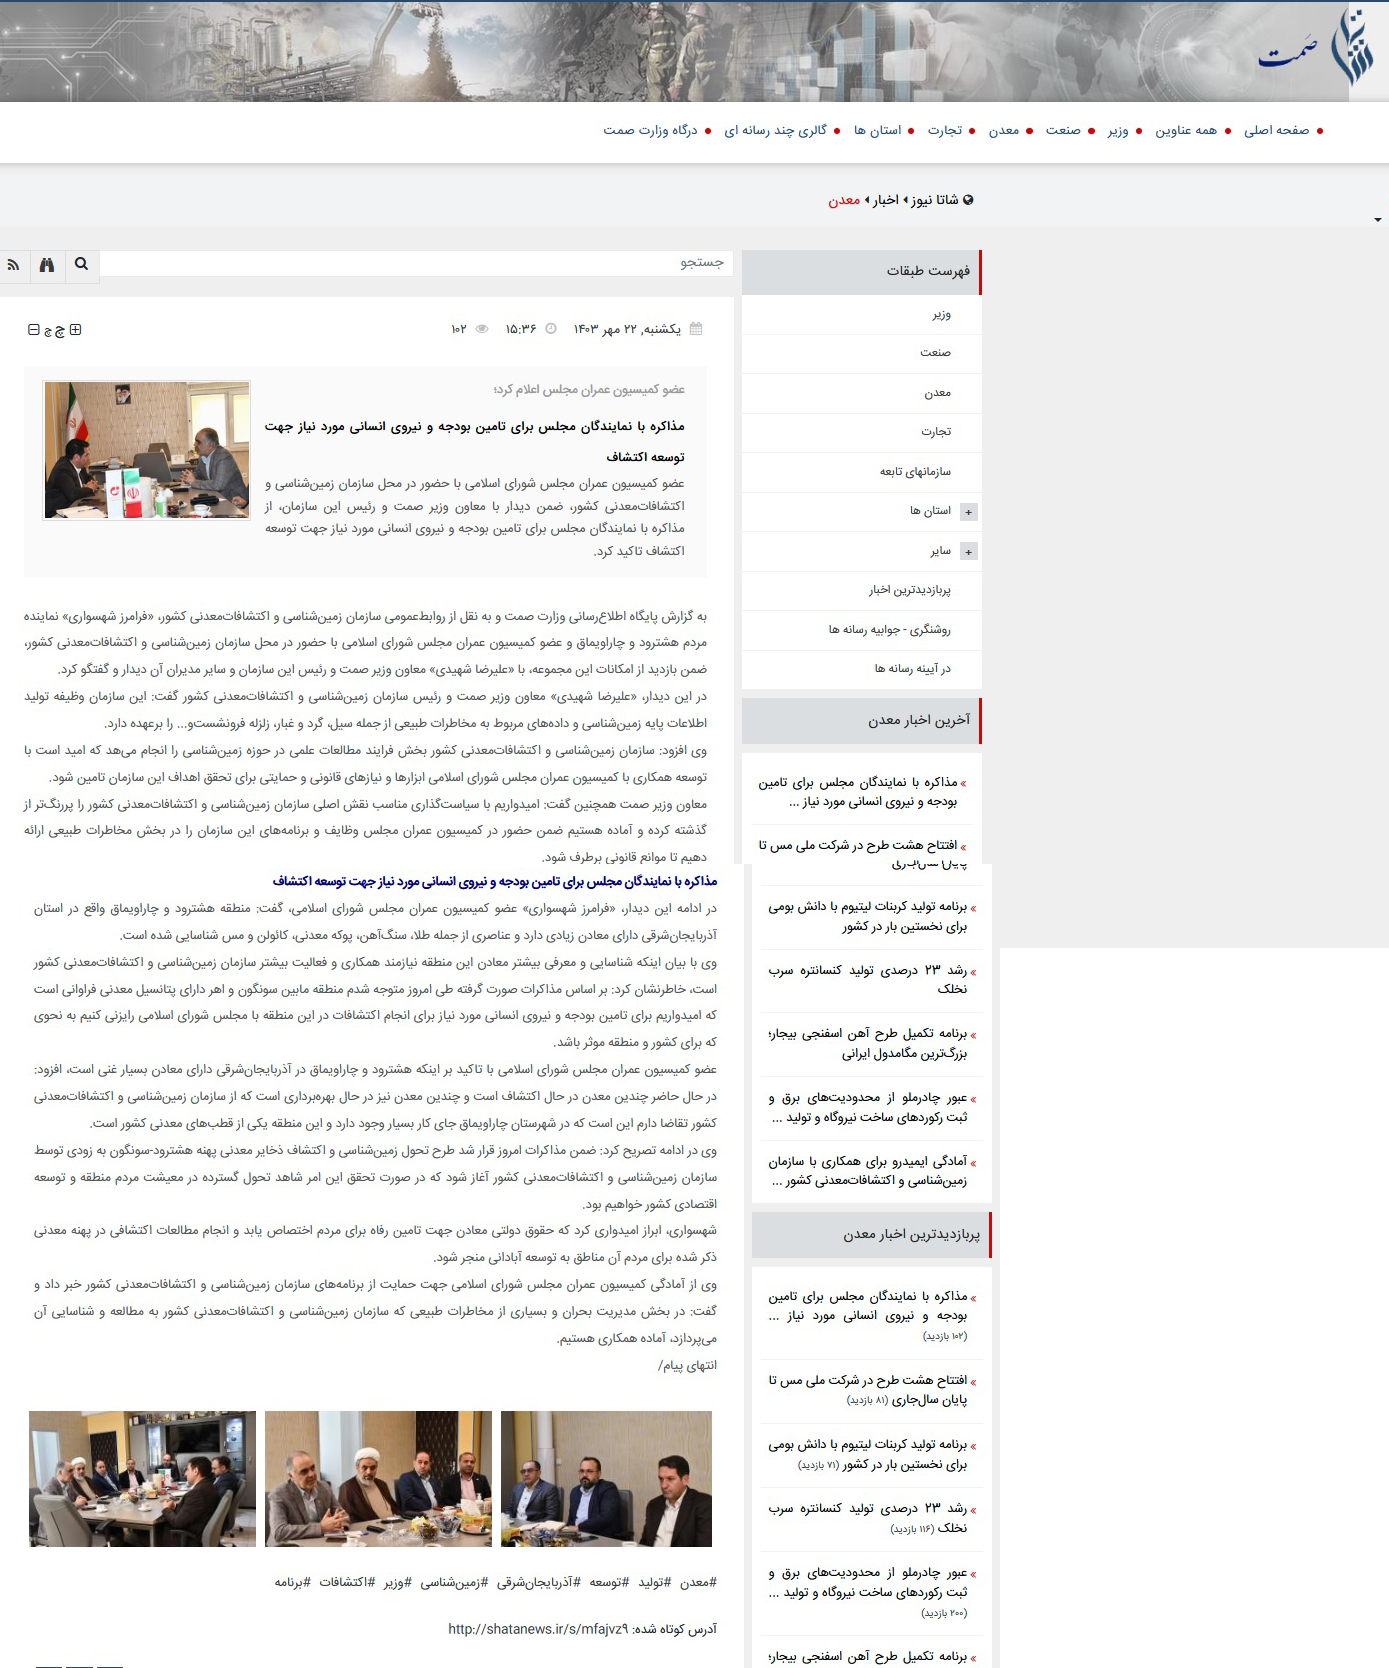Open the RSS feed icon
Image resolution: width=1389 pixels, height=1668 pixels.
click(14, 264)
